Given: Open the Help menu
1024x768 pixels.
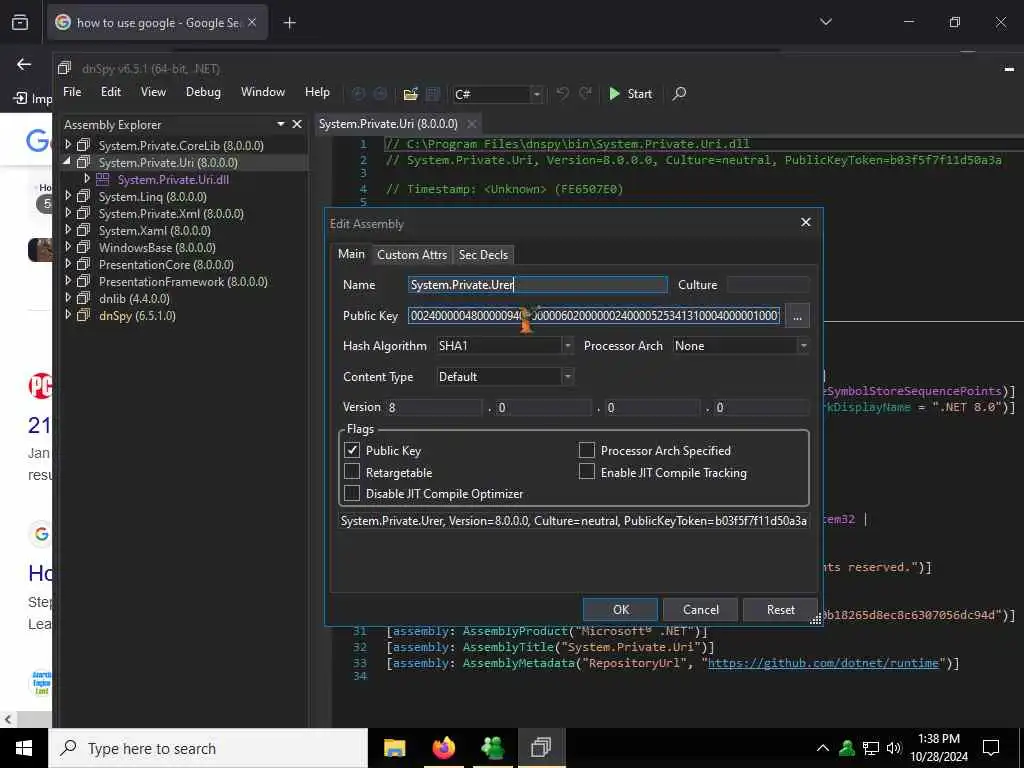Looking at the screenshot, I should 317,91.
